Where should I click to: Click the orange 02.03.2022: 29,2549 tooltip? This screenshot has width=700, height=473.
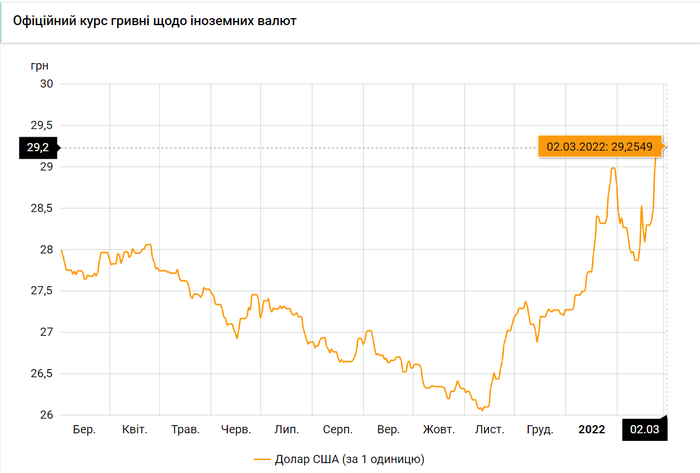[599, 147]
